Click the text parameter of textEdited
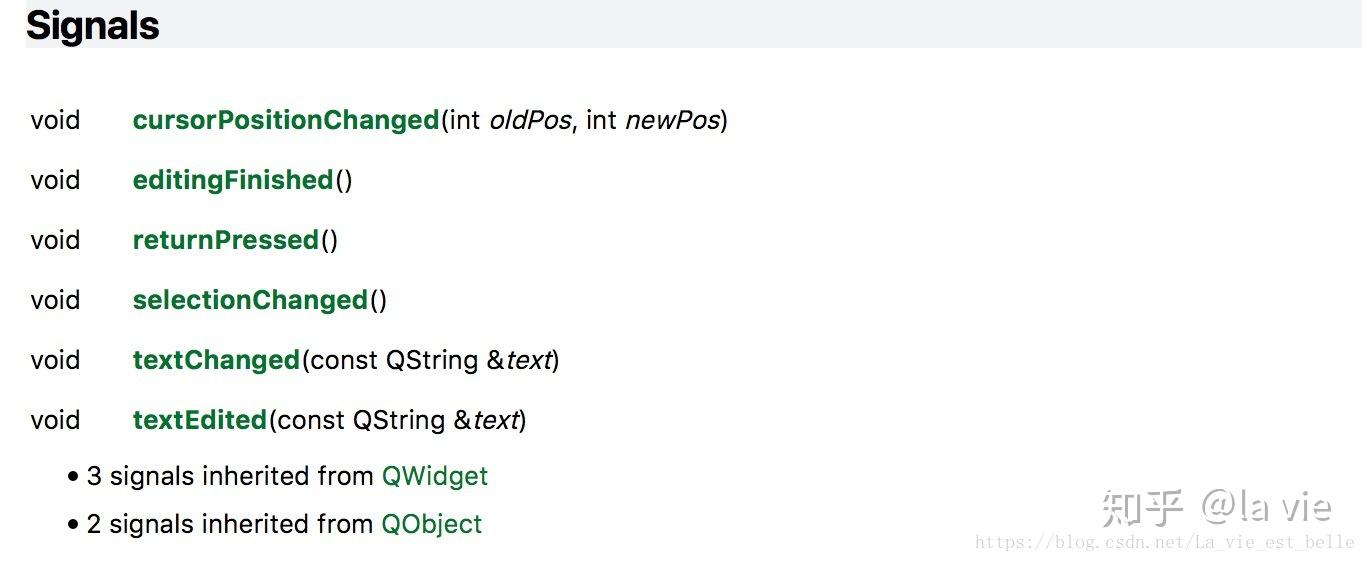 point(496,421)
